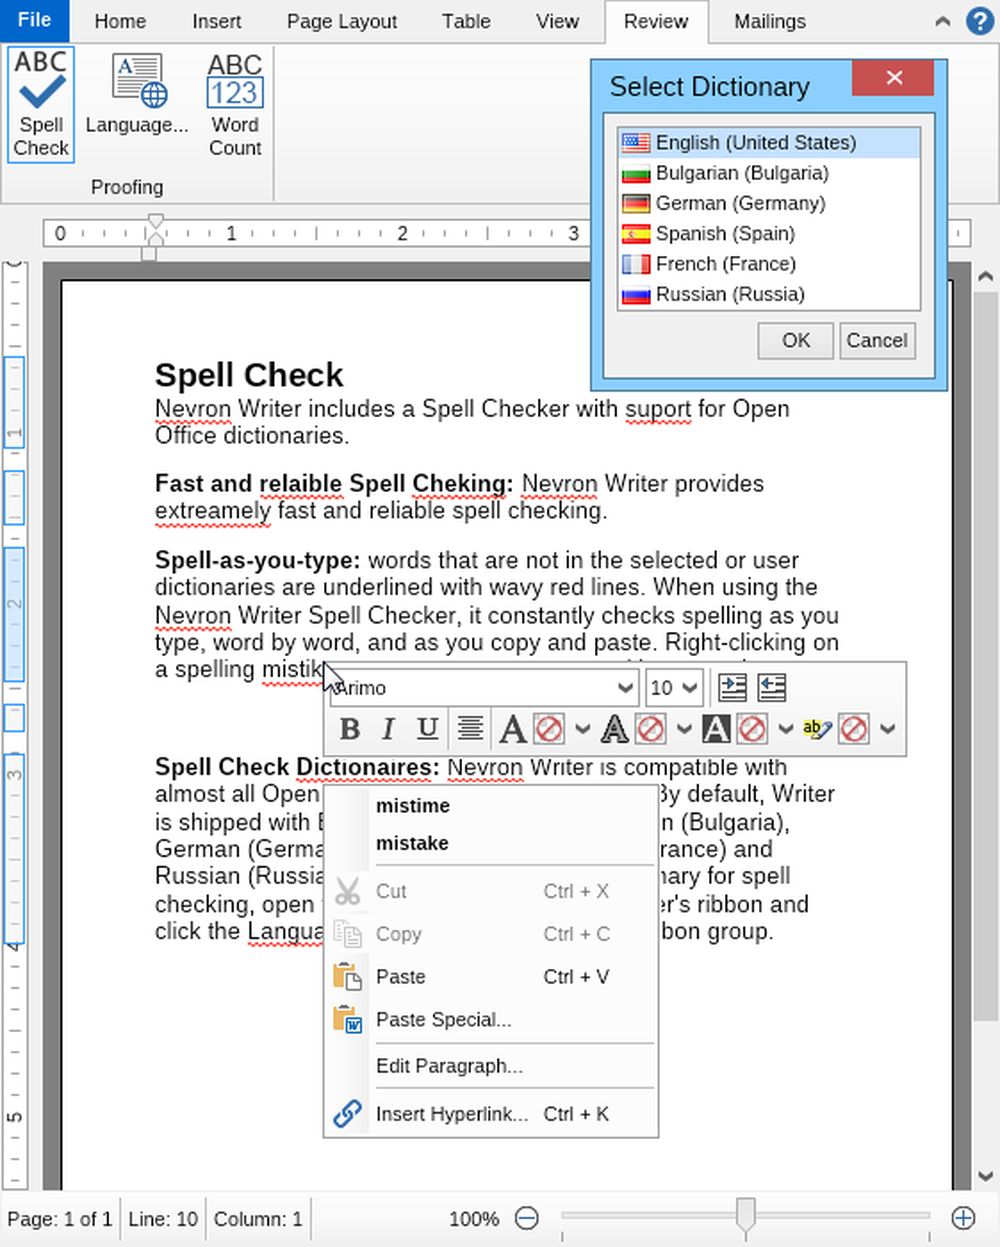Toggle Underline in mini toolbar
This screenshot has width=1000, height=1247.
coord(427,728)
